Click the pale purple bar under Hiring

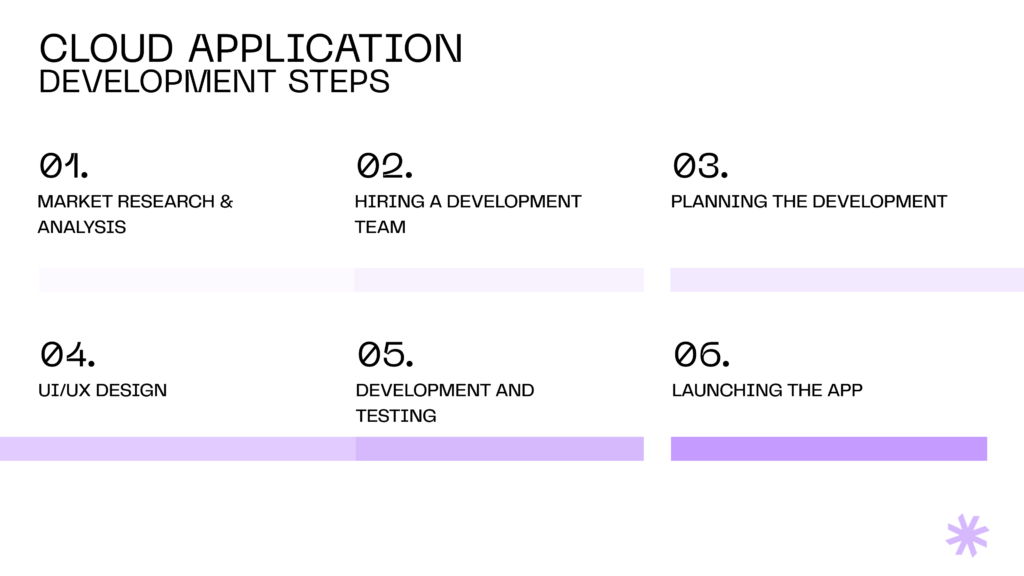(x=499, y=280)
